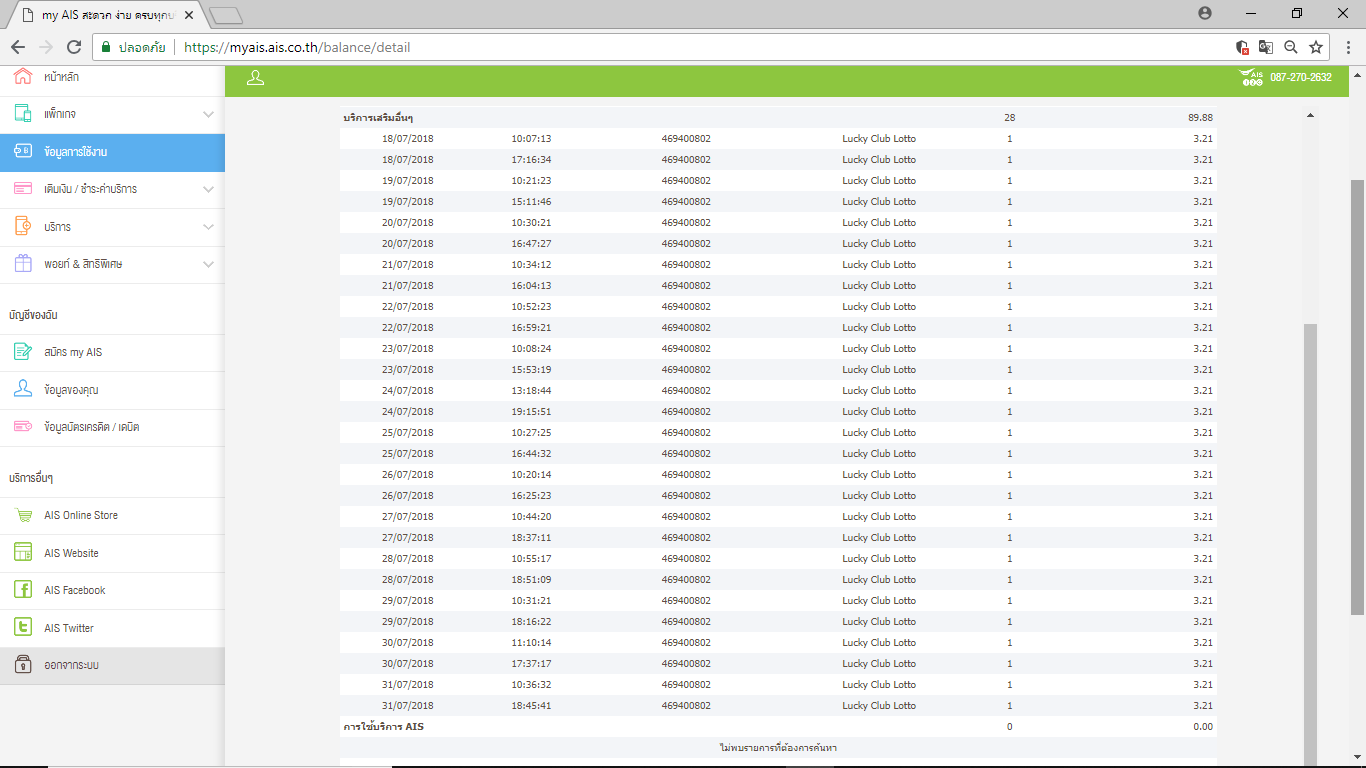Click the usage data icon in sidebar
This screenshot has width=1366, height=768.
(x=23, y=152)
